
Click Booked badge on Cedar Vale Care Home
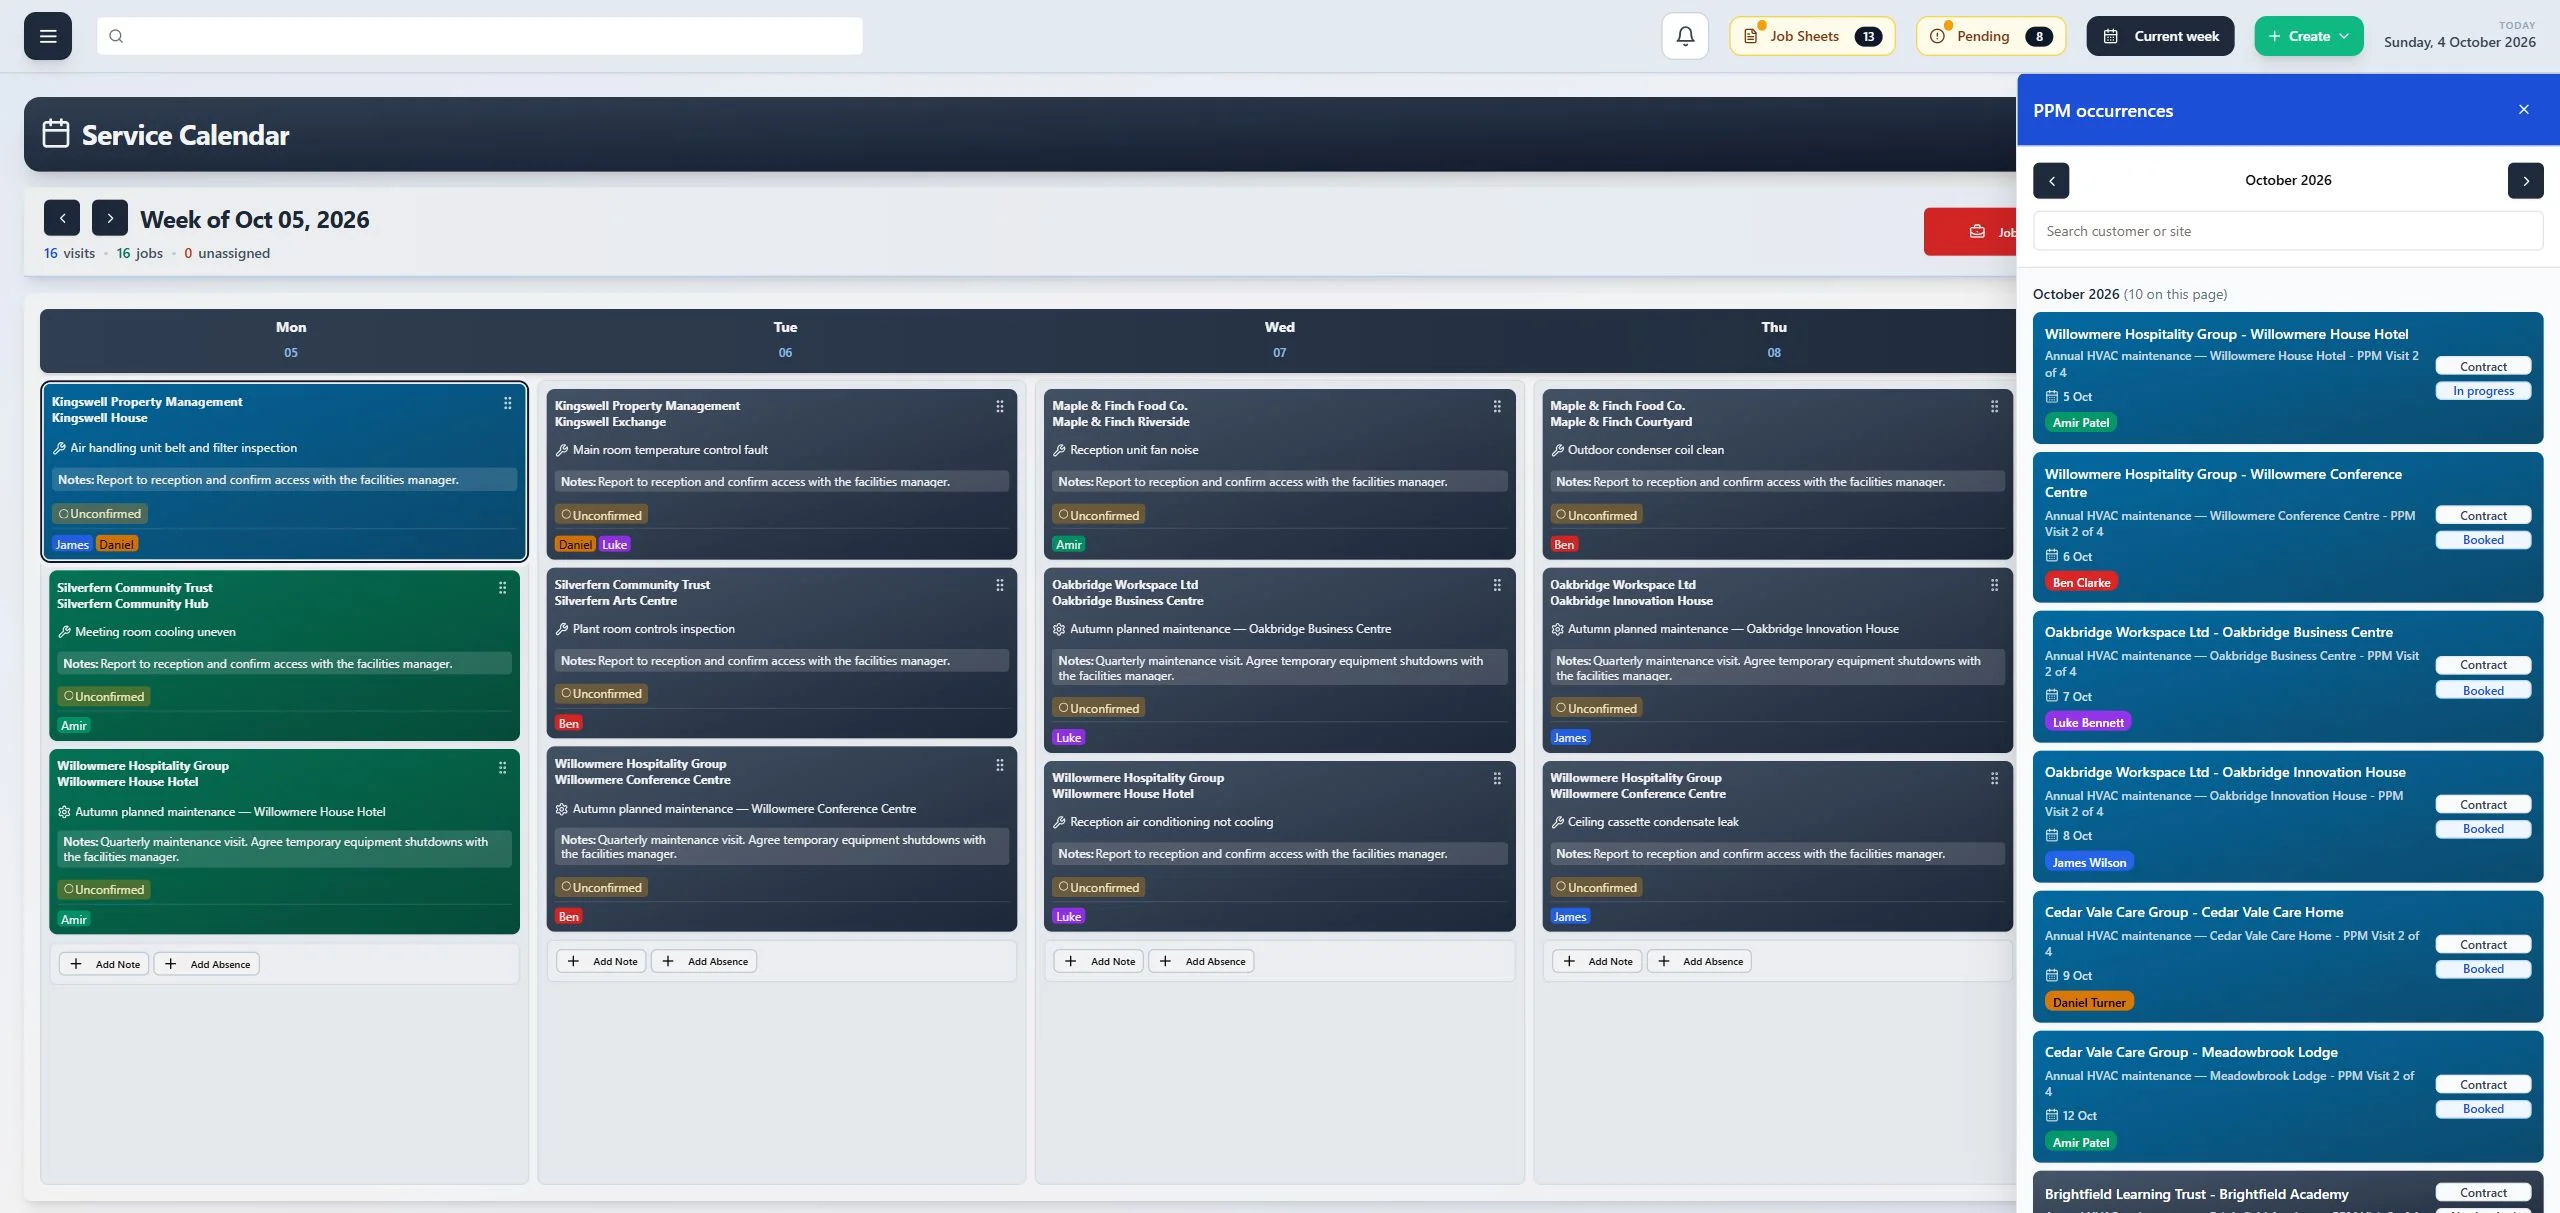[2483, 969]
